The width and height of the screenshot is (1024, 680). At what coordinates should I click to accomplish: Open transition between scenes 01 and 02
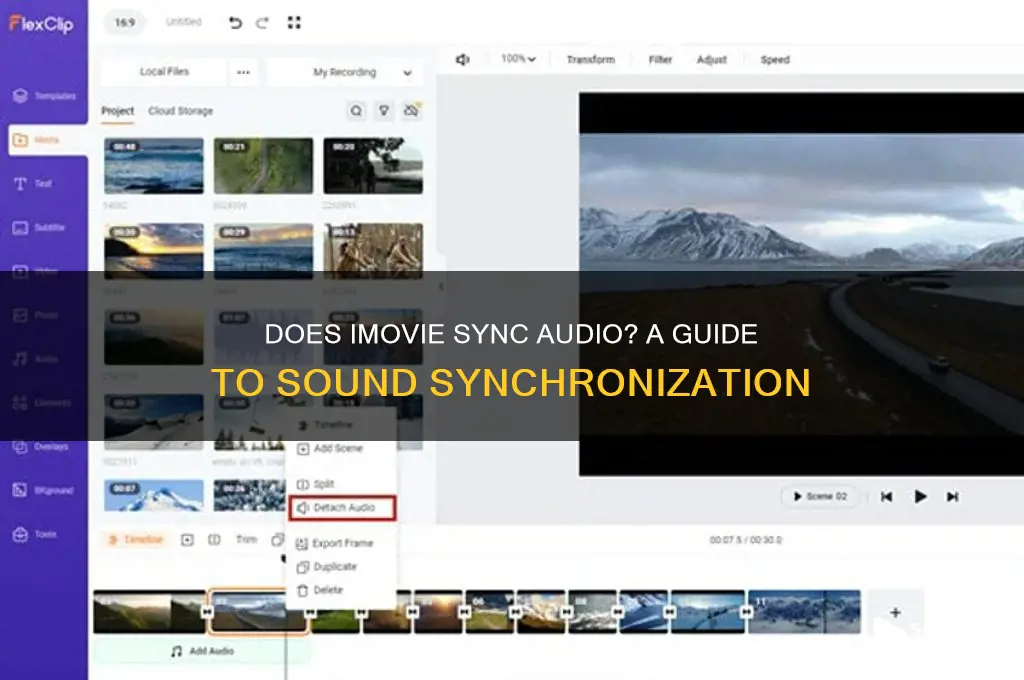tap(207, 612)
